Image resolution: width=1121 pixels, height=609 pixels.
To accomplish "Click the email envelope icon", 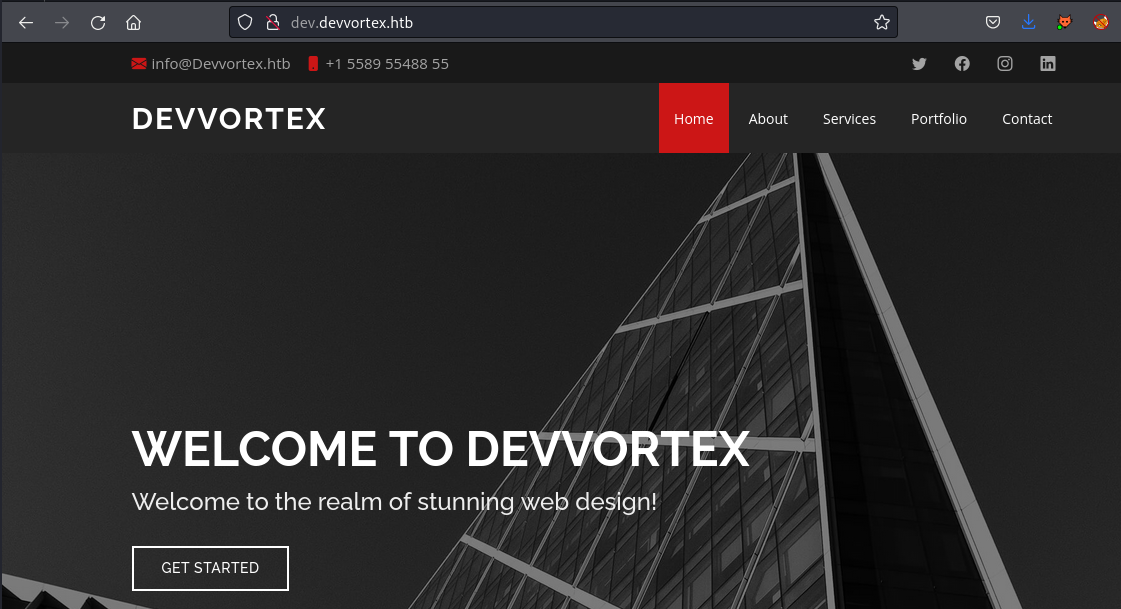I will click(x=138, y=63).
